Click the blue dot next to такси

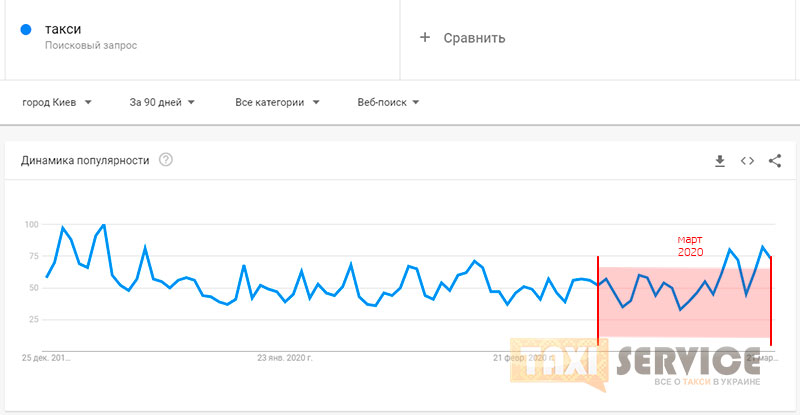click(x=26, y=30)
